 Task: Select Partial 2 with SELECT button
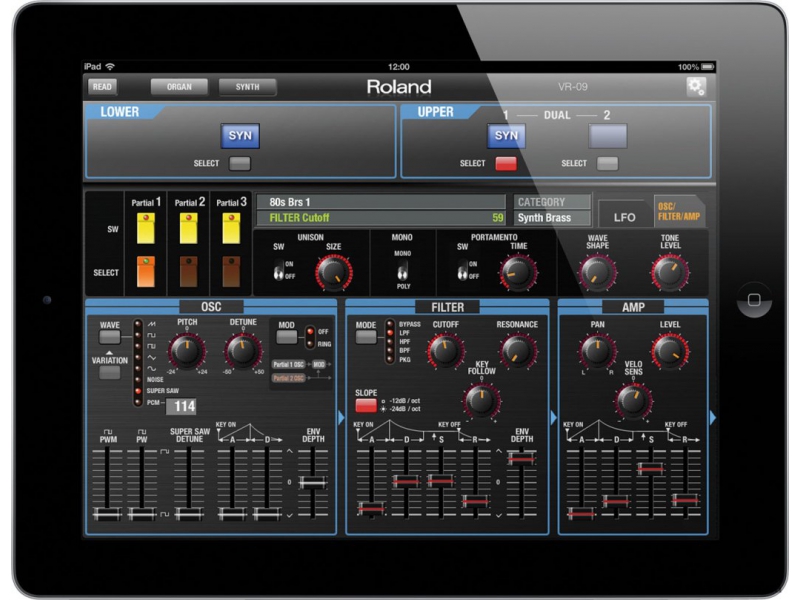point(188,271)
